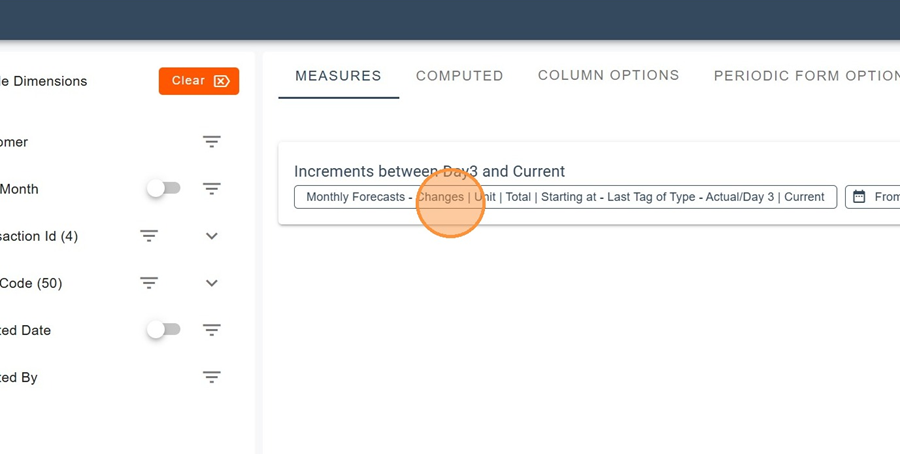Toggle the Date row switch
The height and width of the screenshot is (454, 900).
[163, 330]
